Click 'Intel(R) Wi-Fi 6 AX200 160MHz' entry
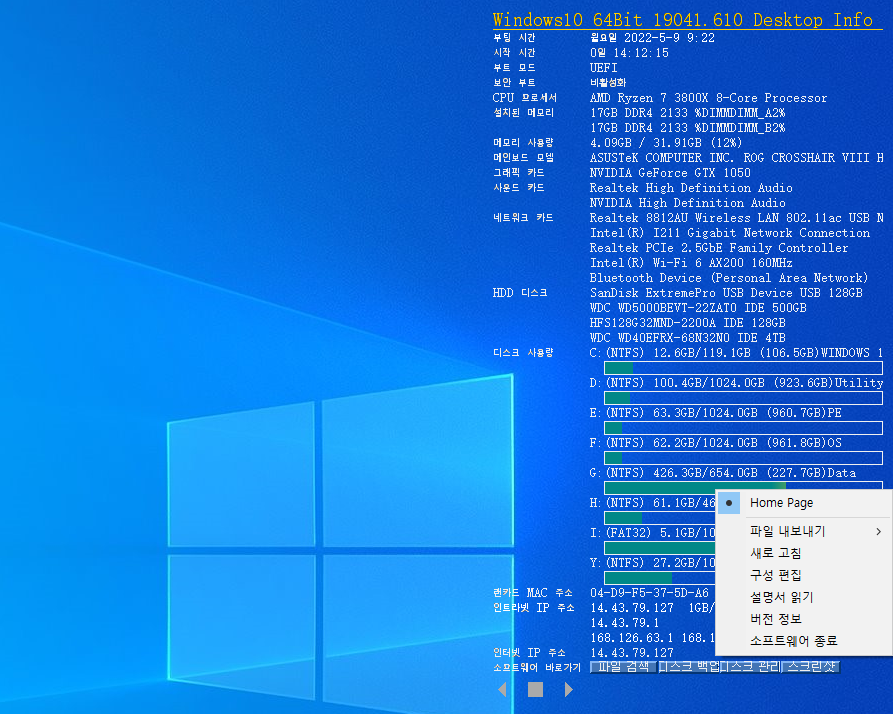The height and width of the screenshot is (714, 893). [691, 263]
